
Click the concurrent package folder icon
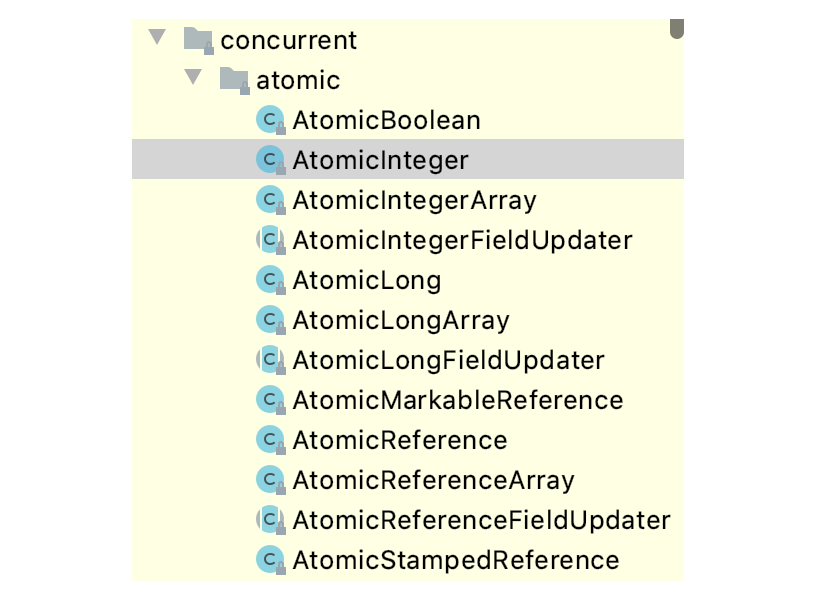198,40
